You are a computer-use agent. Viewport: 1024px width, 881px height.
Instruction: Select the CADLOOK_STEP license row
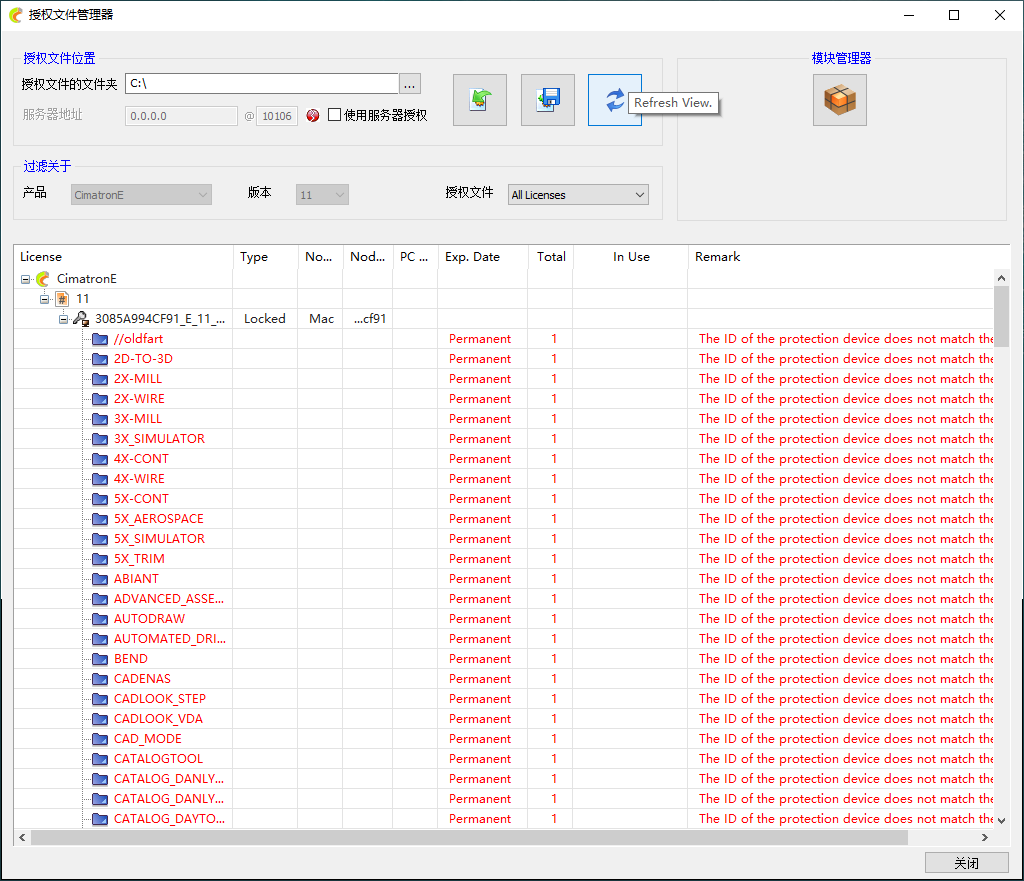point(504,699)
